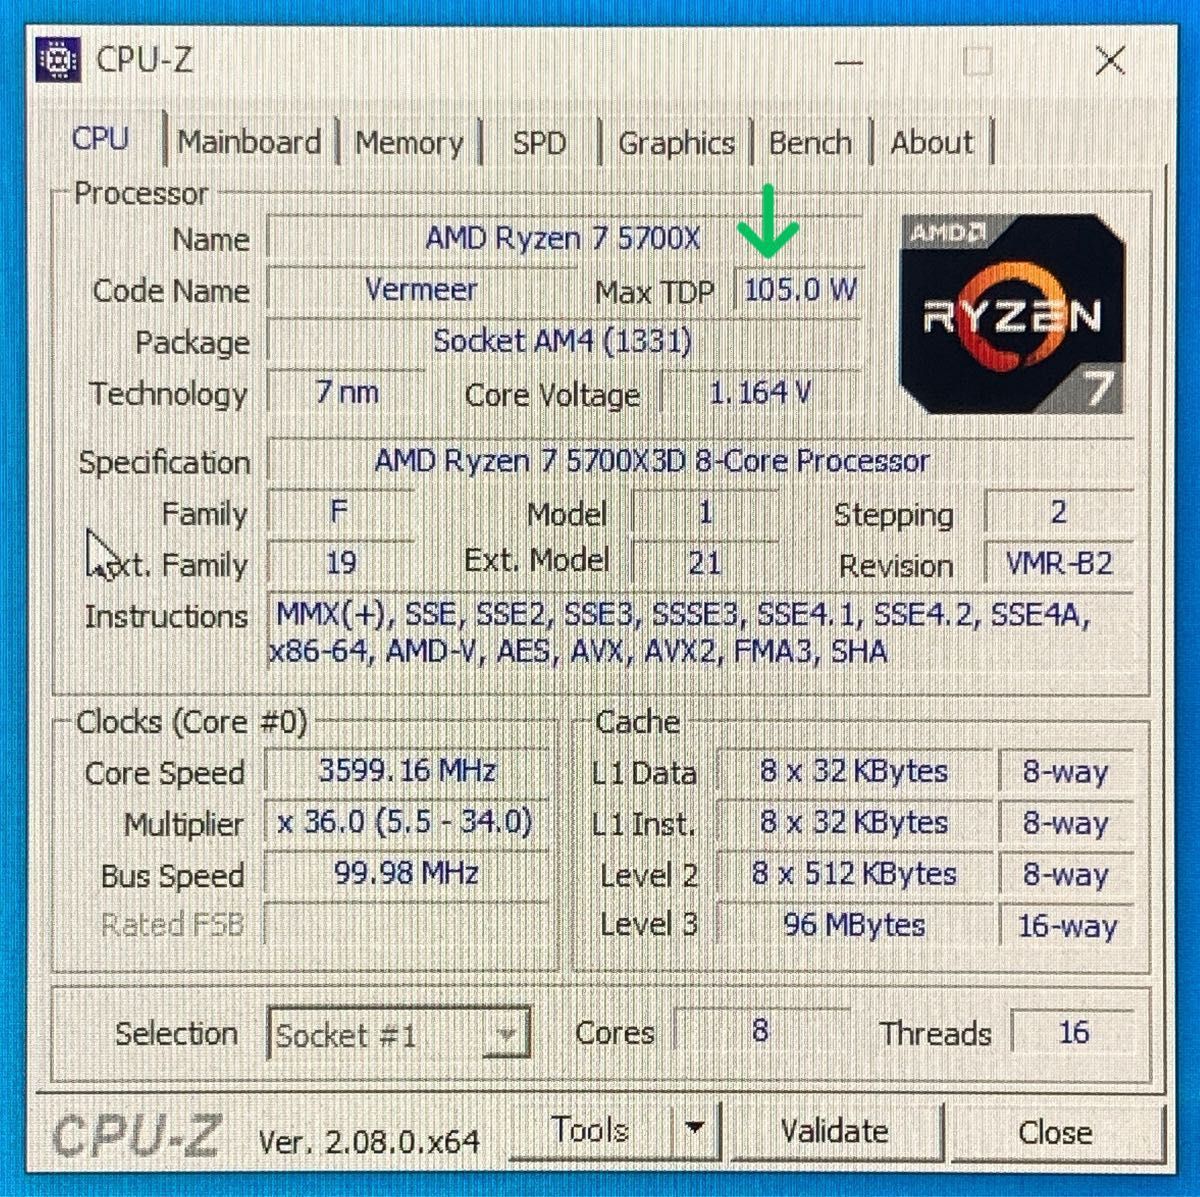
Task: Open the About tab
Action: pos(931,142)
